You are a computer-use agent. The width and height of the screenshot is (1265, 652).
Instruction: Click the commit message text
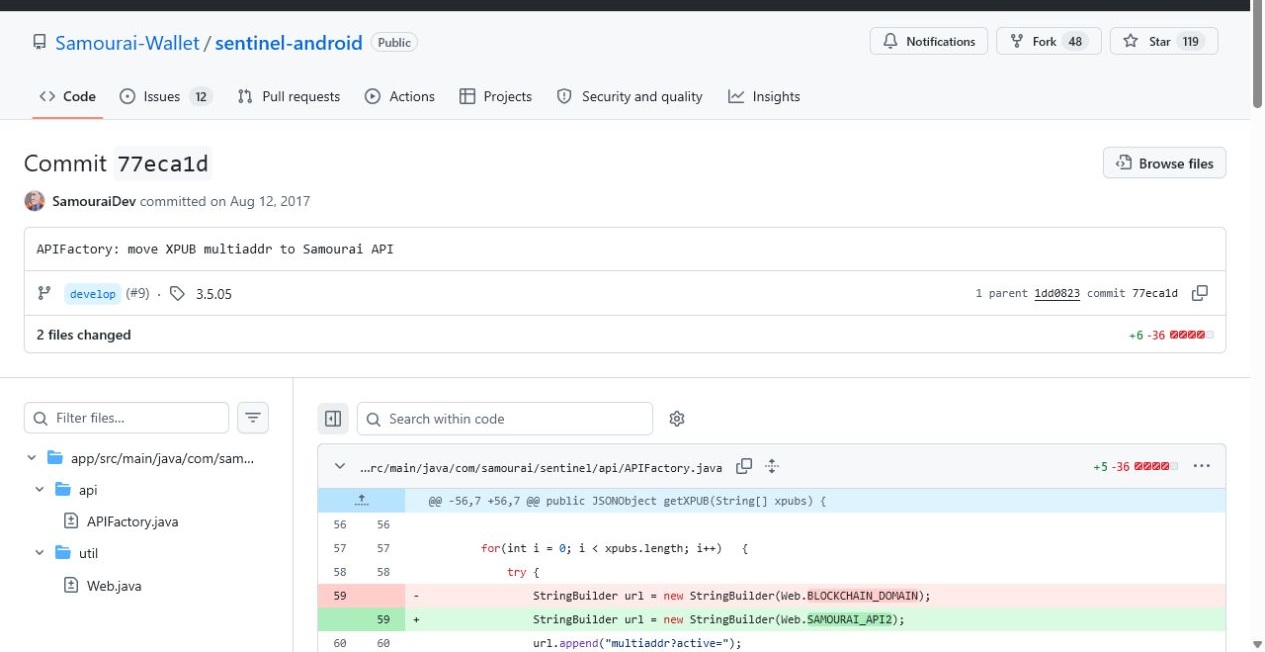pos(215,249)
